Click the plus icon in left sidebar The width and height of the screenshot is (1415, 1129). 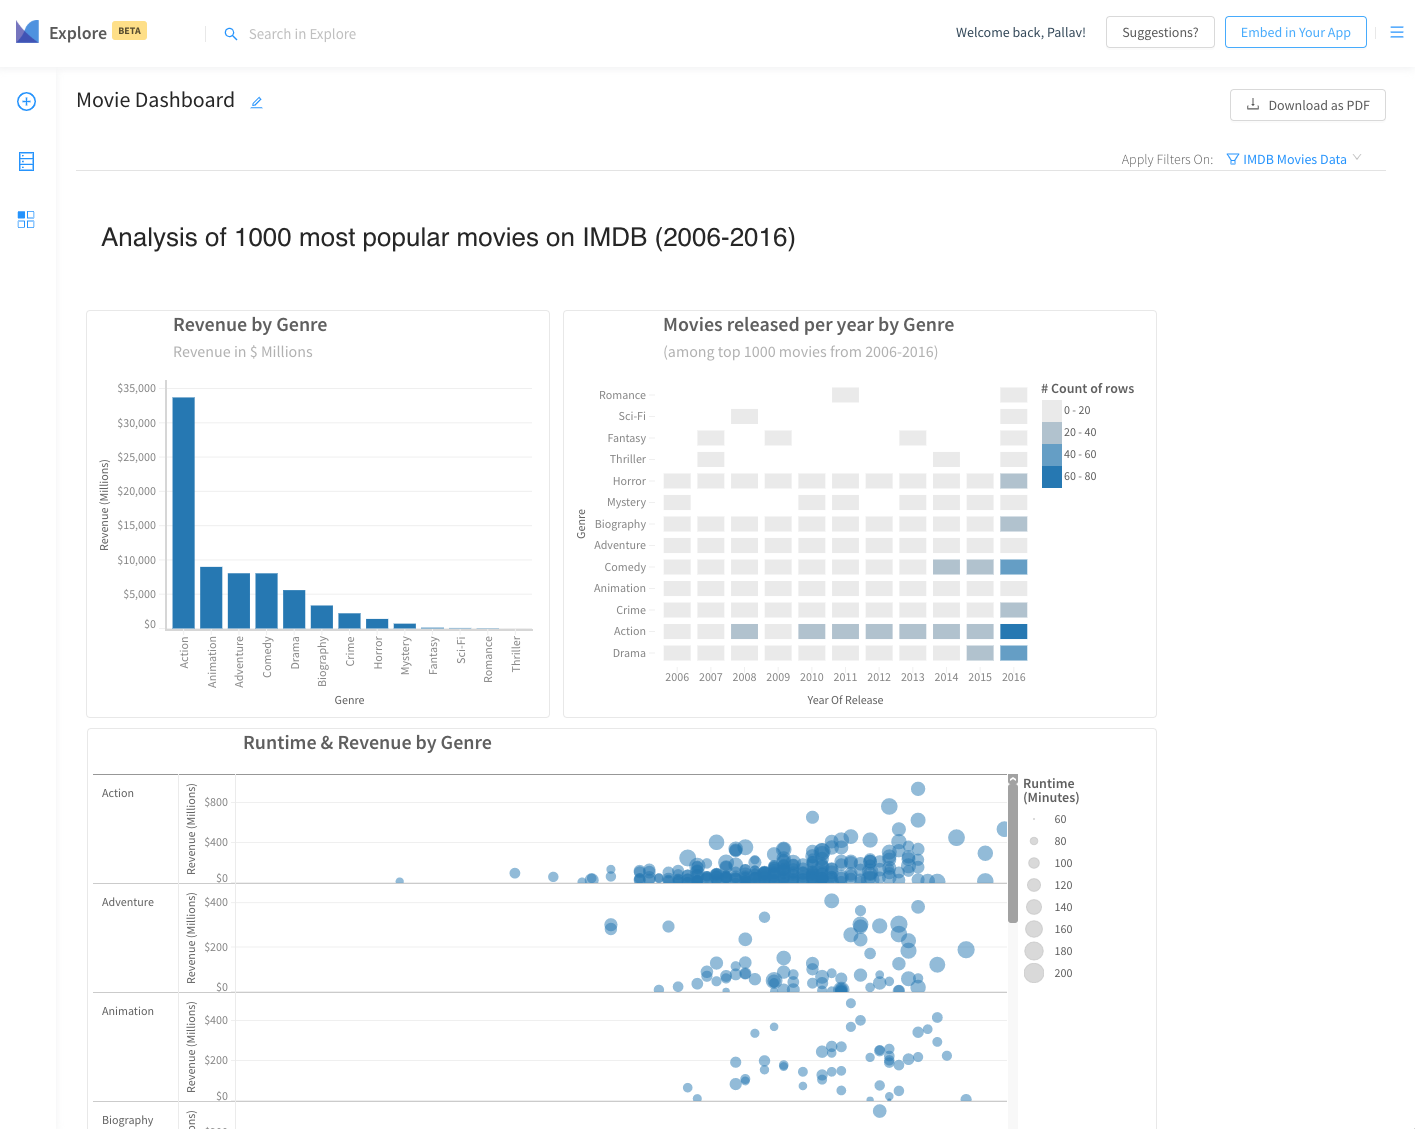[x=27, y=102]
